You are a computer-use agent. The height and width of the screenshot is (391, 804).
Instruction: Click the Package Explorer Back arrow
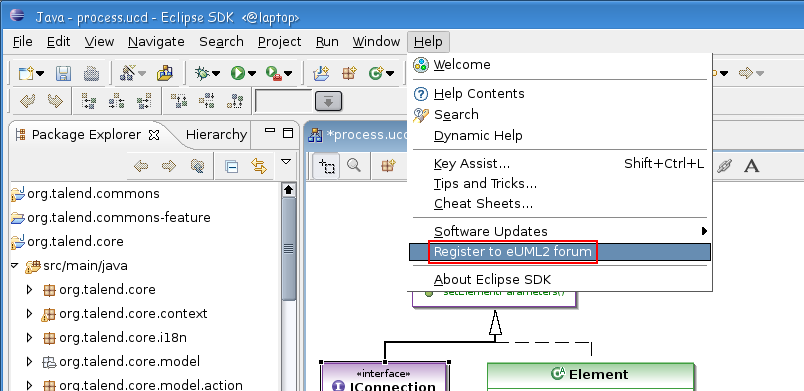click(141, 166)
